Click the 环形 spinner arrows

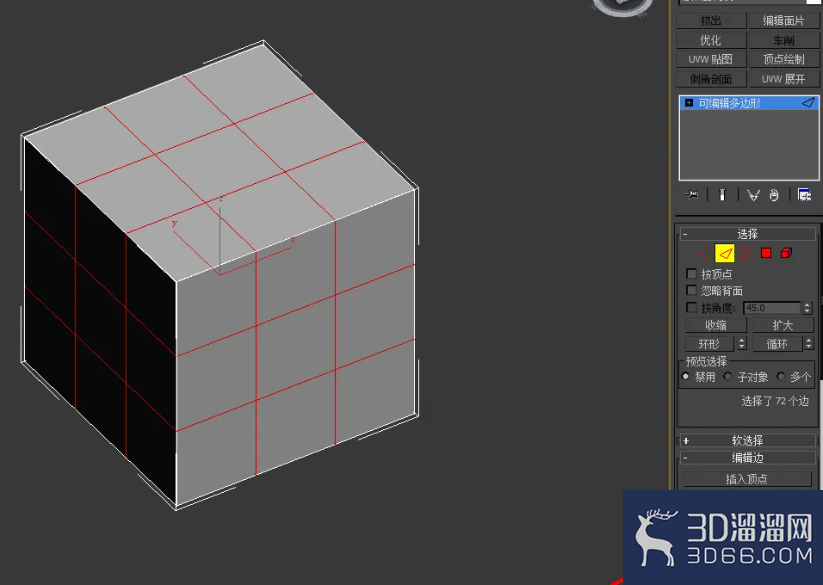click(742, 344)
